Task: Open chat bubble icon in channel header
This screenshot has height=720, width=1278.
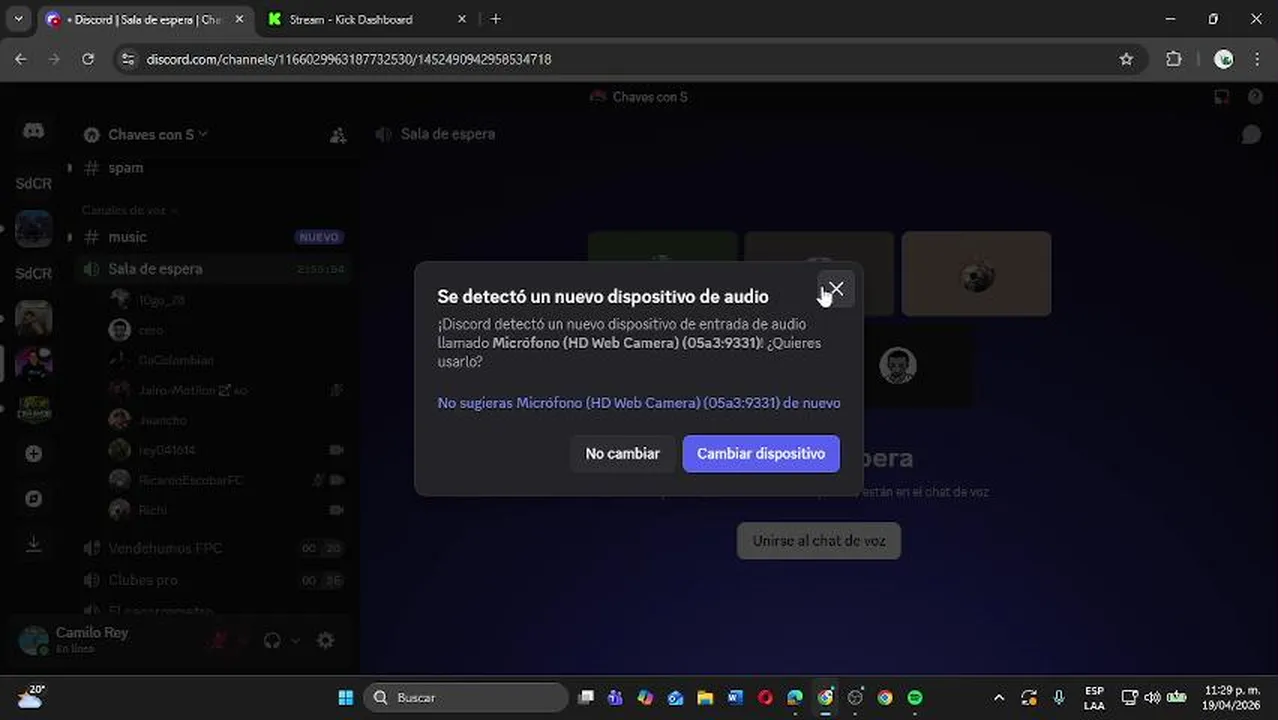Action: point(1251,134)
